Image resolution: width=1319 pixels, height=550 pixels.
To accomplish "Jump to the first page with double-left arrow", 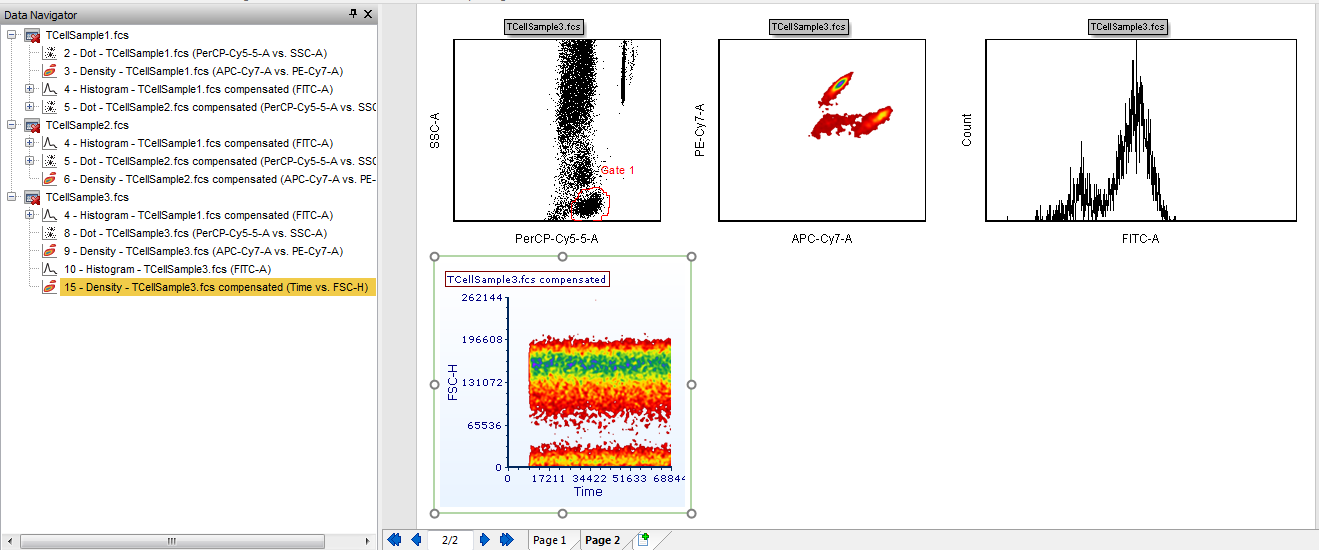I will click(x=393, y=540).
